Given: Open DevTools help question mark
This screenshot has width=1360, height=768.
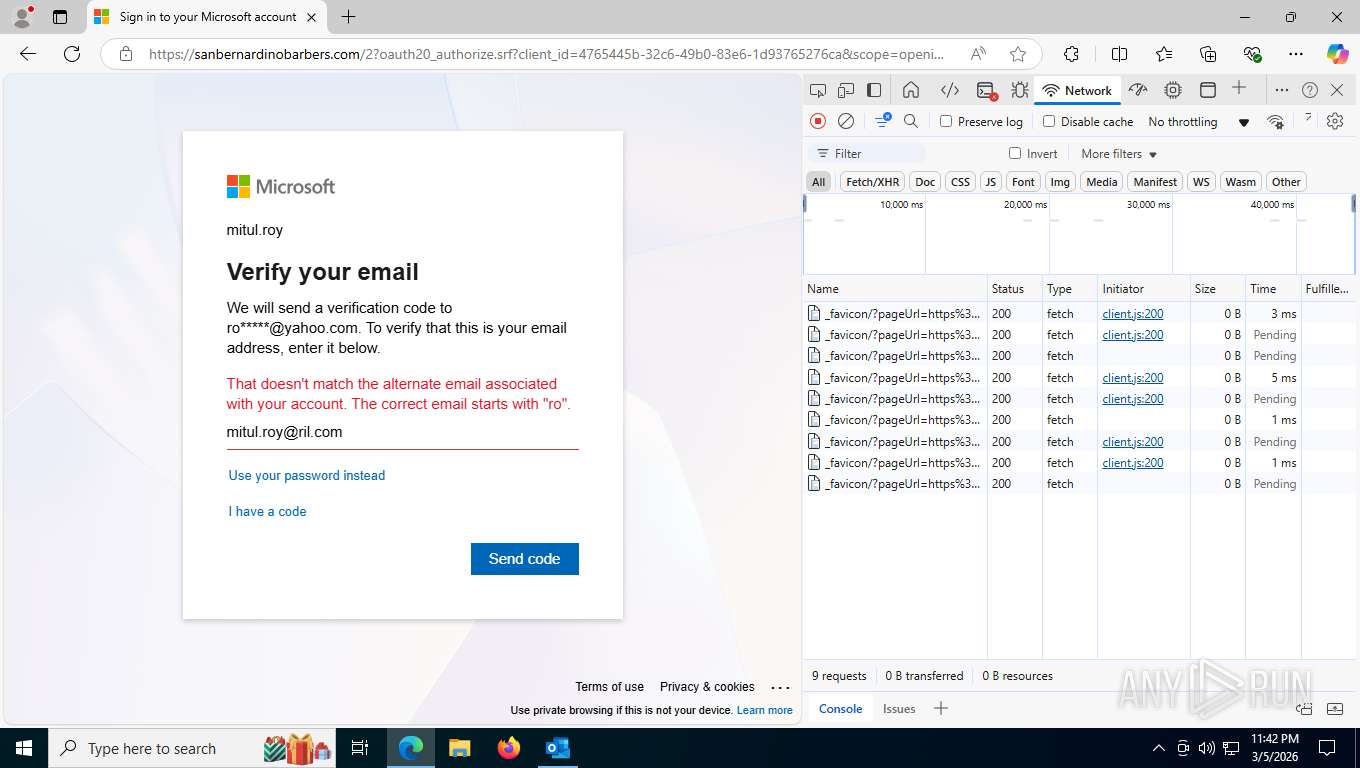Looking at the screenshot, I should (x=1310, y=90).
